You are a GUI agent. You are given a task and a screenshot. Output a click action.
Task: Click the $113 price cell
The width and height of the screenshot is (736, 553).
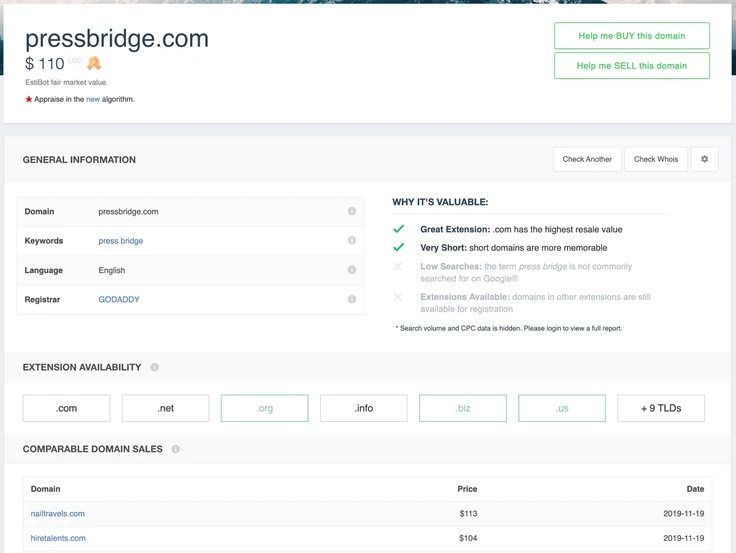point(468,514)
